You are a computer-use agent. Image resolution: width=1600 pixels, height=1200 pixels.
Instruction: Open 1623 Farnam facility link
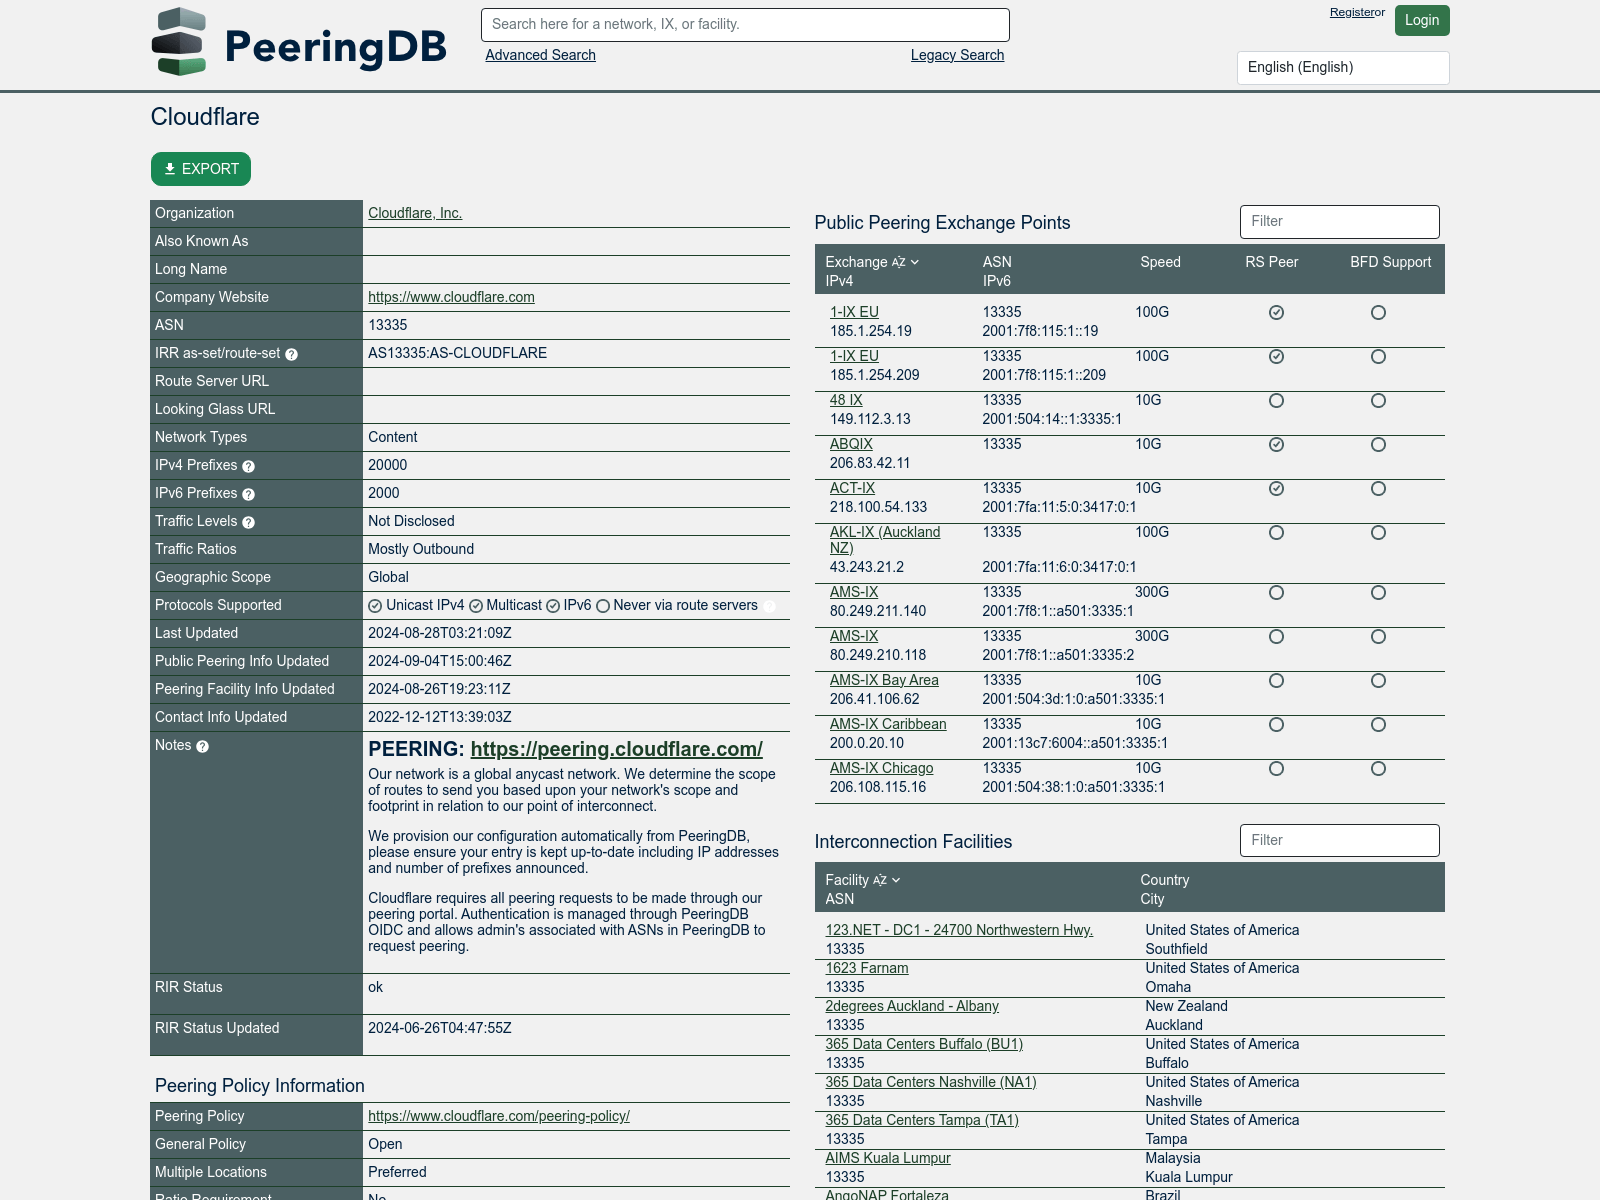(867, 968)
